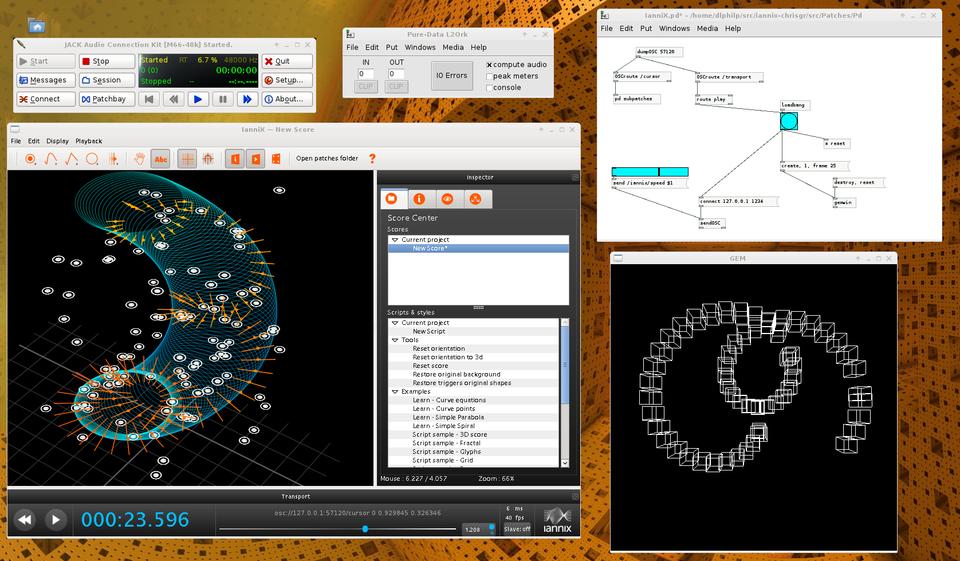
Task: Disable the compute audio checkbox
Action: 489,65
